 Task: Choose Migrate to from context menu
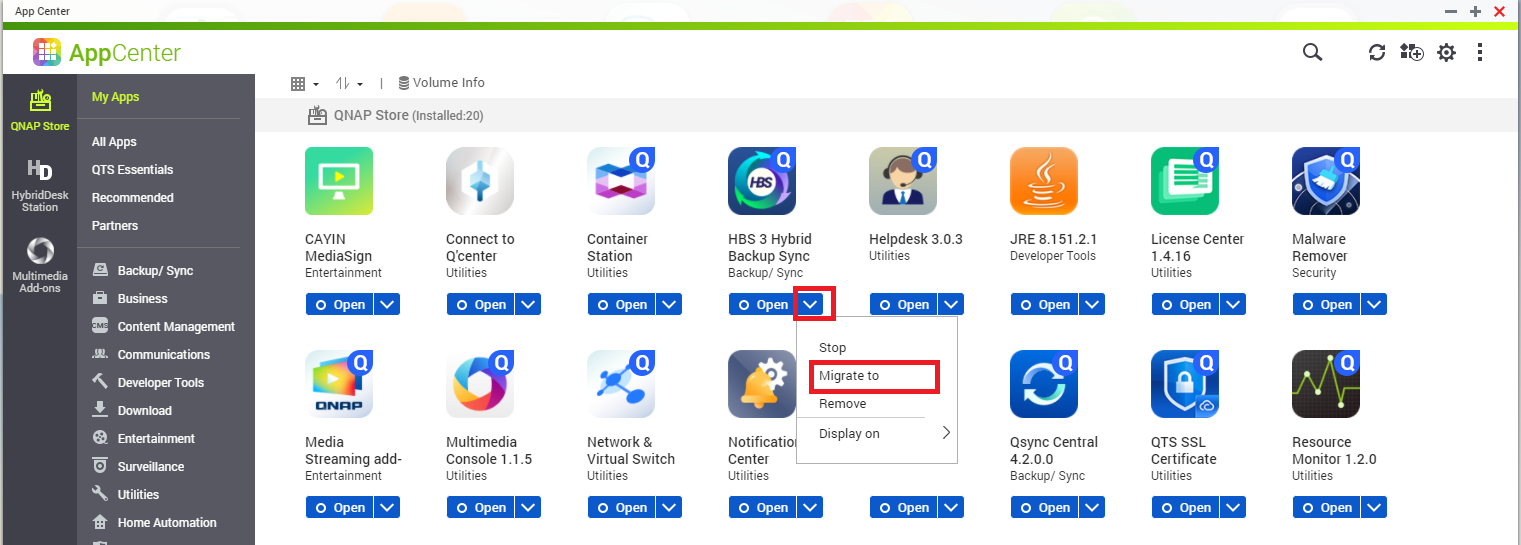tap(849, 376)
